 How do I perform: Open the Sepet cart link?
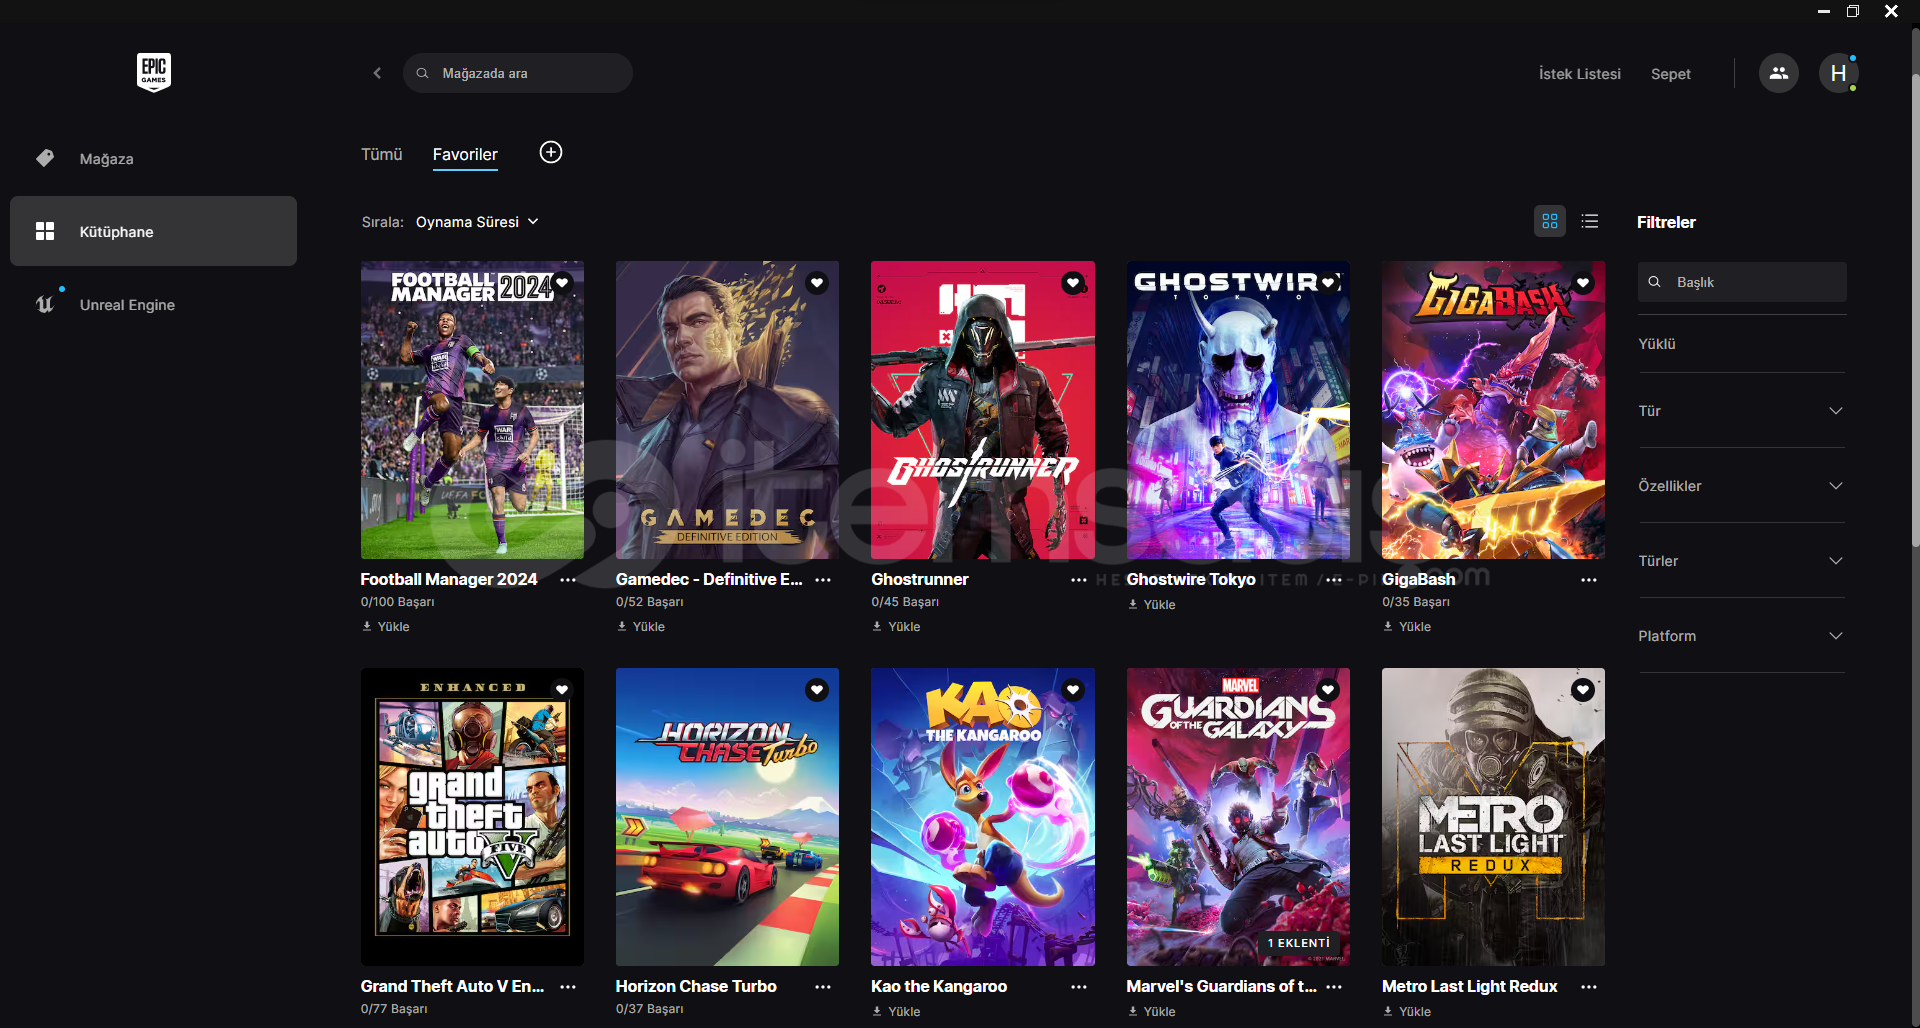pyautogui.click(x=1670, y=74)
